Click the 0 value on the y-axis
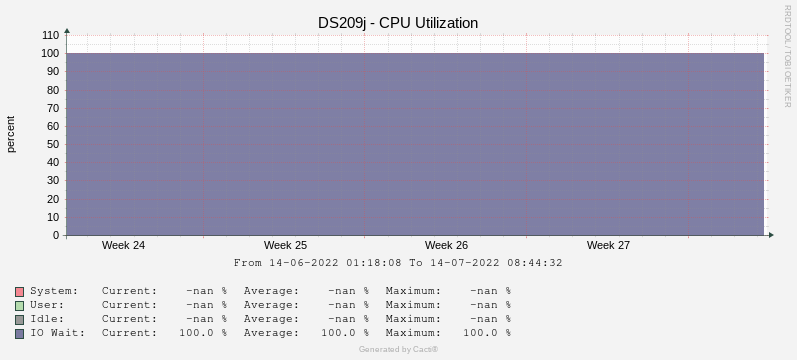Viewport: 797px width, 360px height. pos(56,235)
